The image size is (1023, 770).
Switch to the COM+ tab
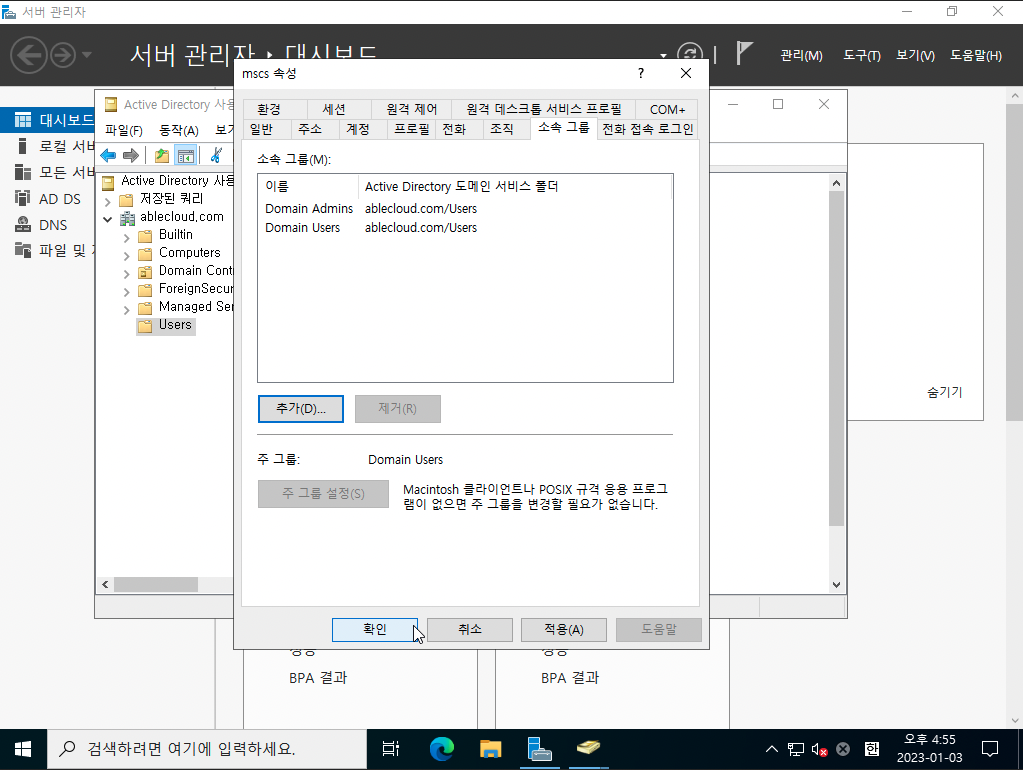(x=667, y=109)
